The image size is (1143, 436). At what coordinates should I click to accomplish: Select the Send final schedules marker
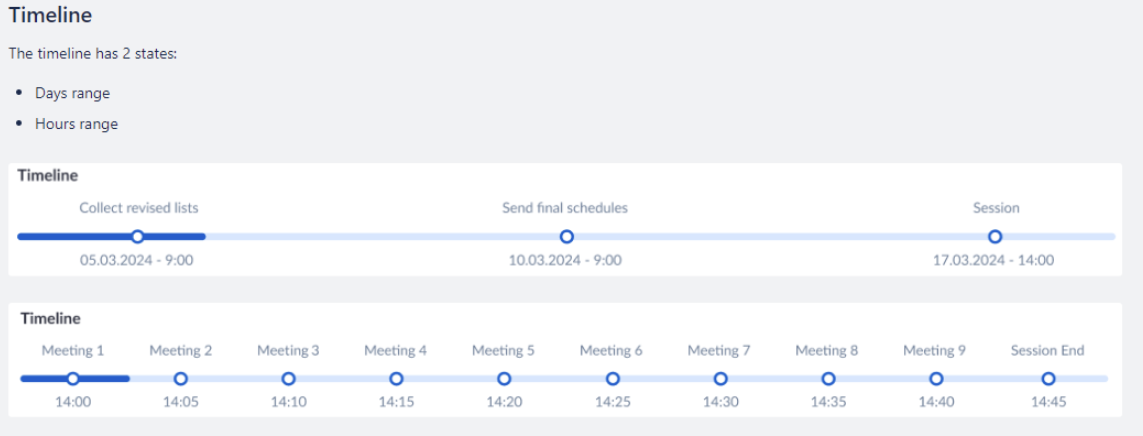(566, 237)
